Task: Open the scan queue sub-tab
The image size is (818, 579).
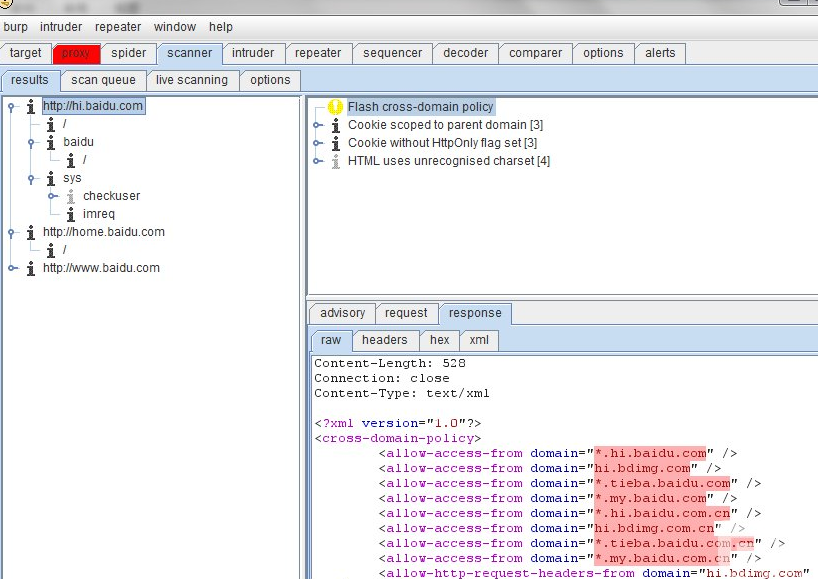Action: (103, 80)
